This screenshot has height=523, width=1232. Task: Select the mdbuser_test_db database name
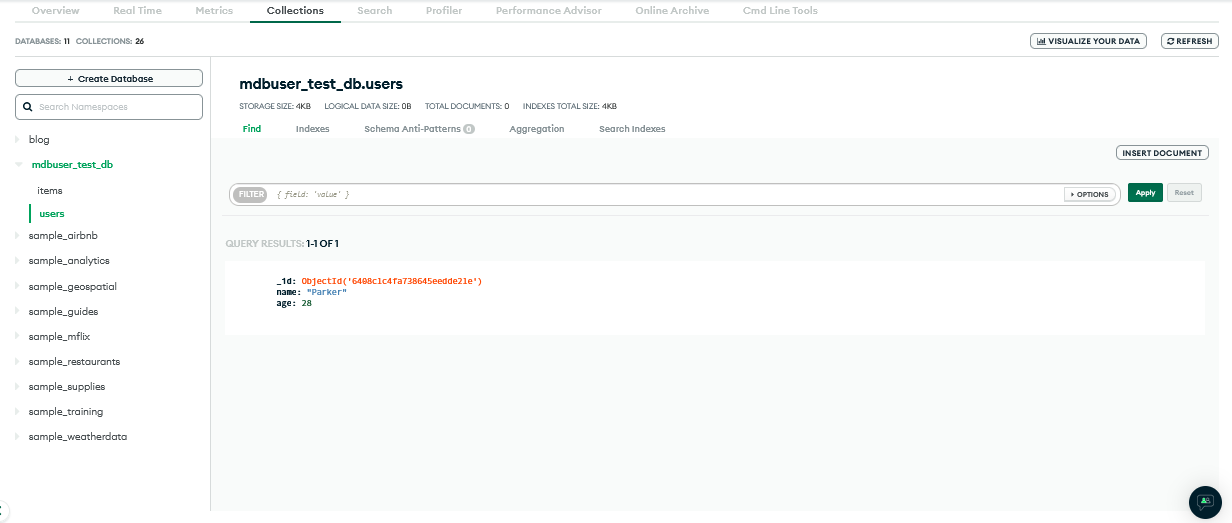pyautogui.click(x=72, y=165)
